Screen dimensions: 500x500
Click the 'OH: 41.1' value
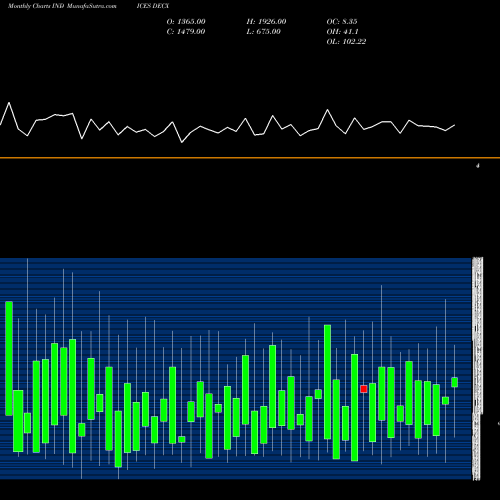click(342, 32)
